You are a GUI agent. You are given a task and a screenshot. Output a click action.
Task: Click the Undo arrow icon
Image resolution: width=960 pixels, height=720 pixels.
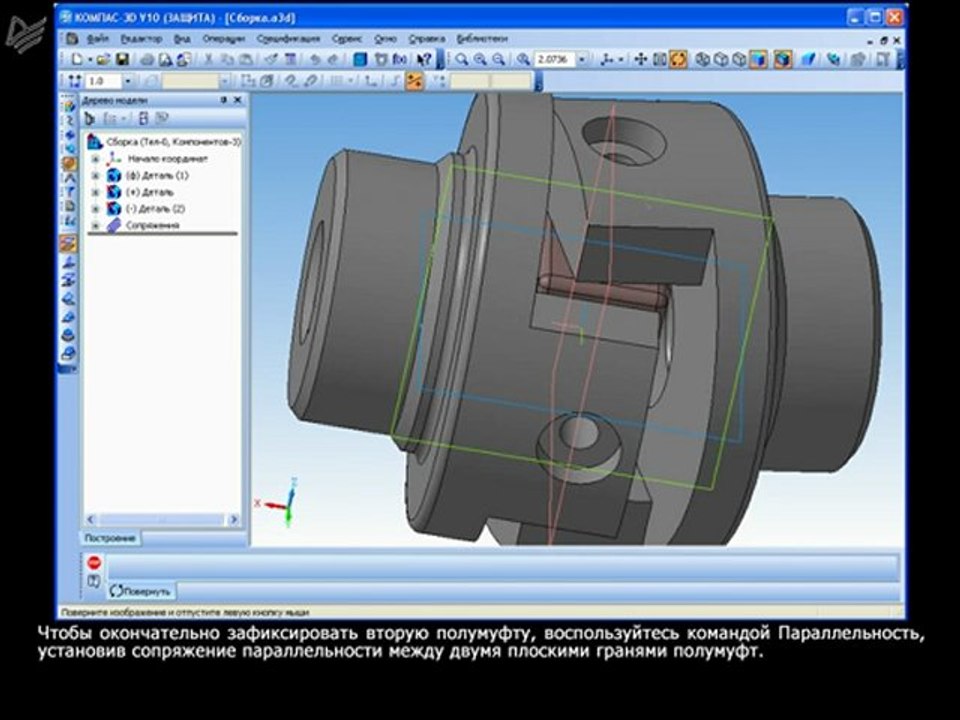pyautogui.click(x=315, y=59)
